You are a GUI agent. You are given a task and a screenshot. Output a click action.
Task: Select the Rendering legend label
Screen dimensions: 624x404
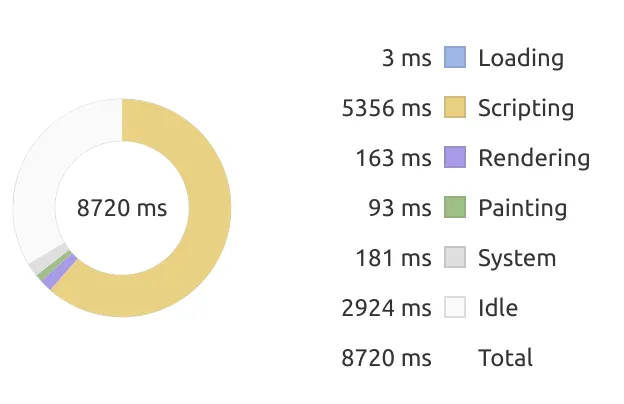pyautogui.click(x=534, y=158)
